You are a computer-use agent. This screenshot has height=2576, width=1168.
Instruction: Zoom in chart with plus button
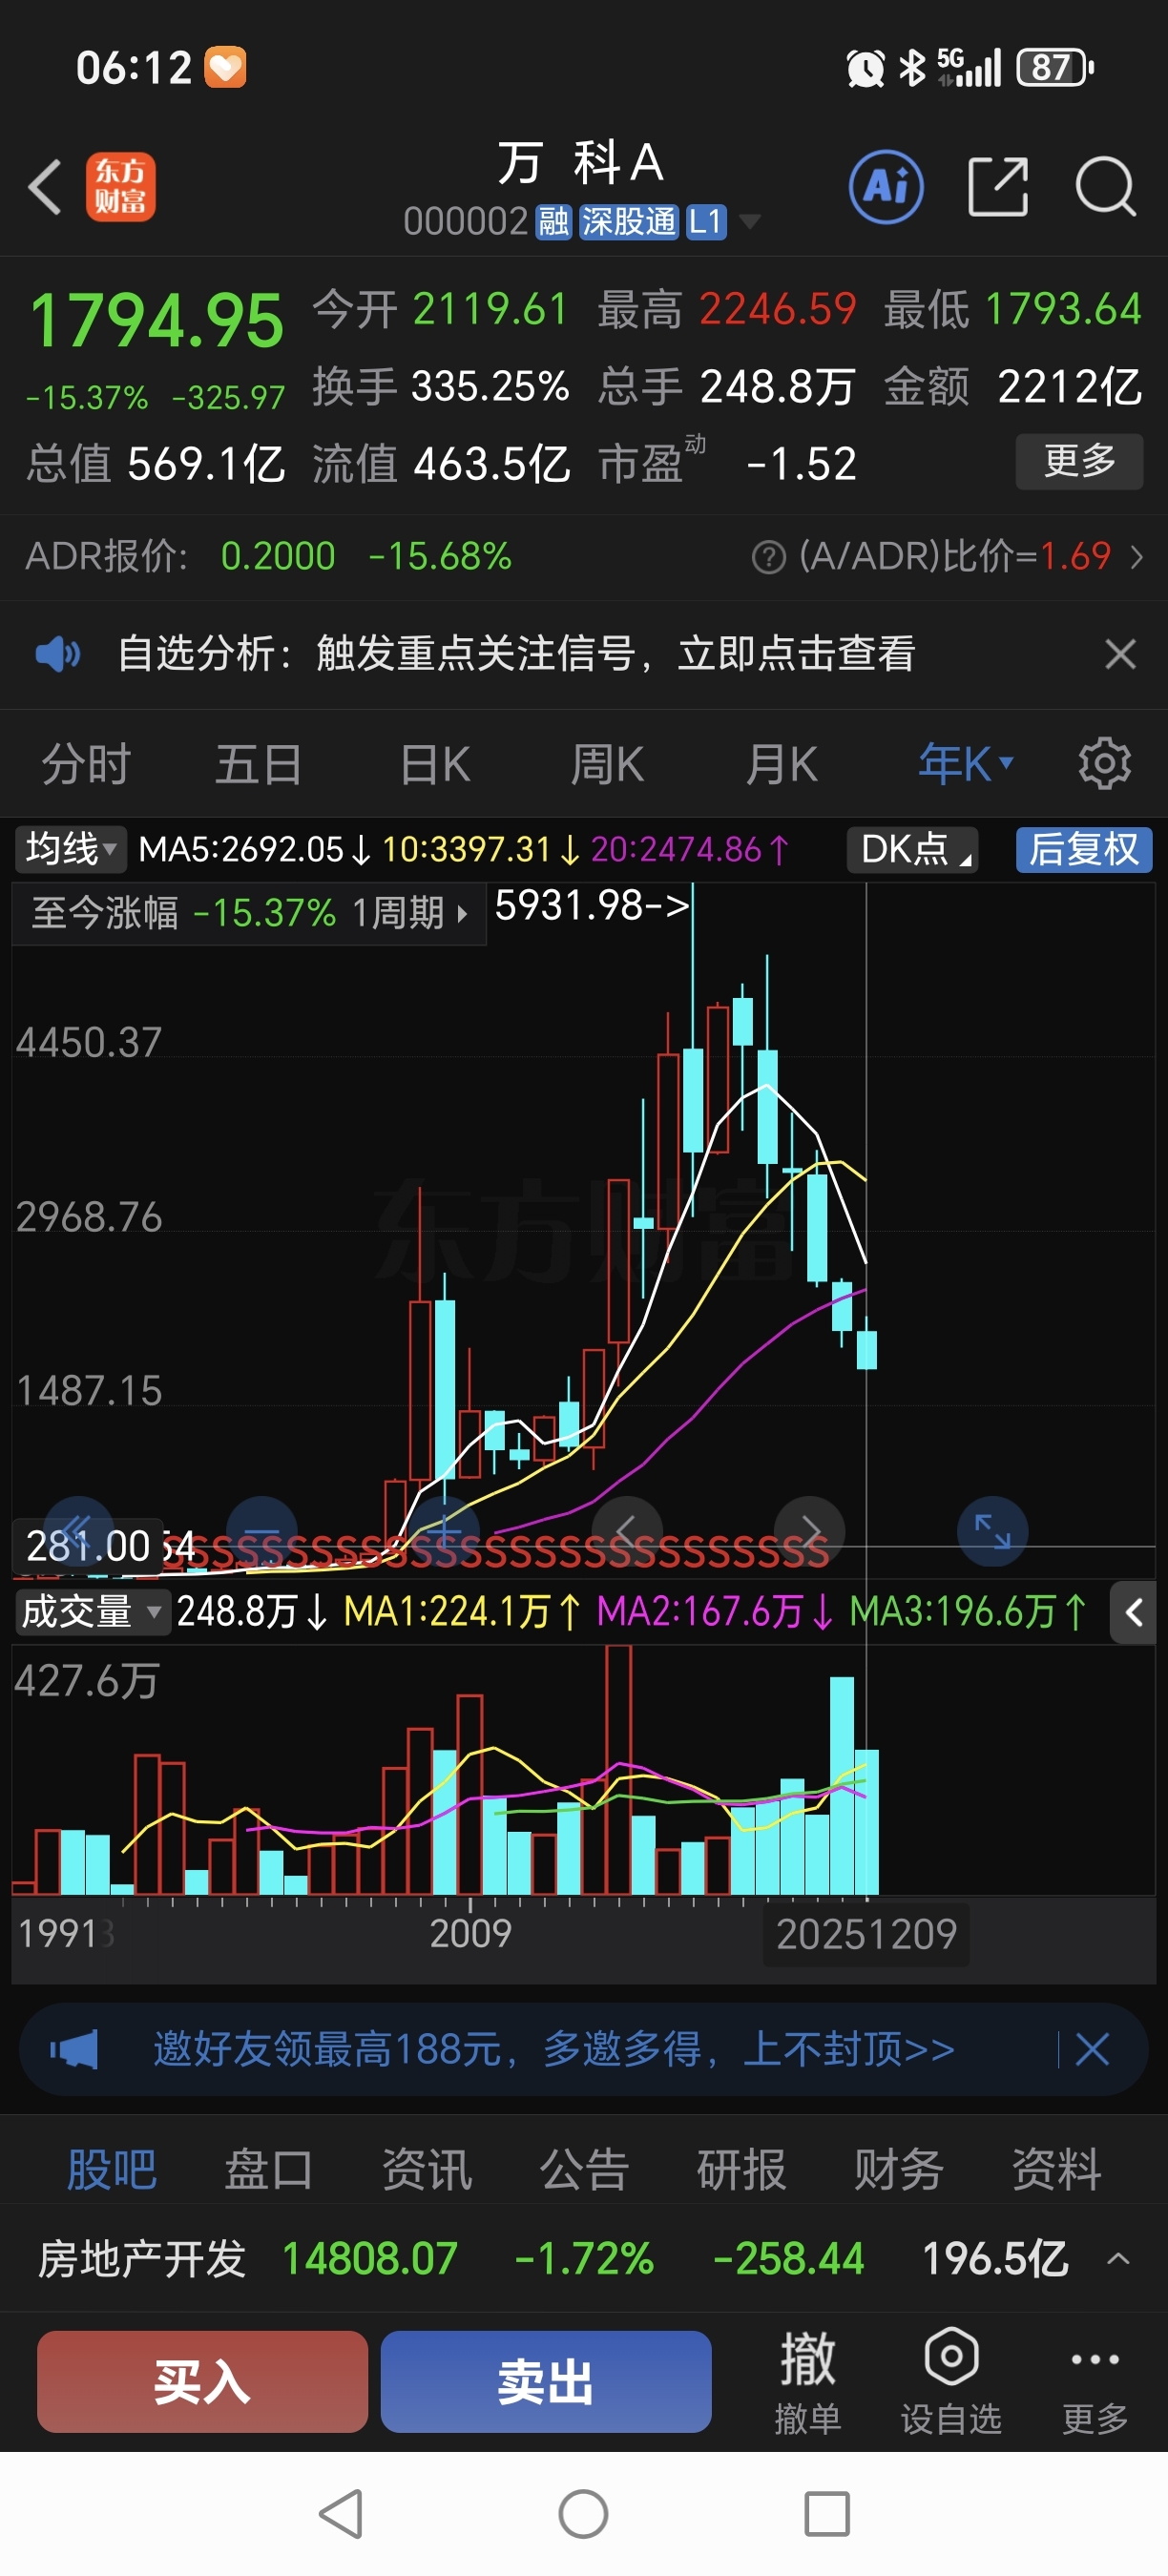[x=445, y=1531]
